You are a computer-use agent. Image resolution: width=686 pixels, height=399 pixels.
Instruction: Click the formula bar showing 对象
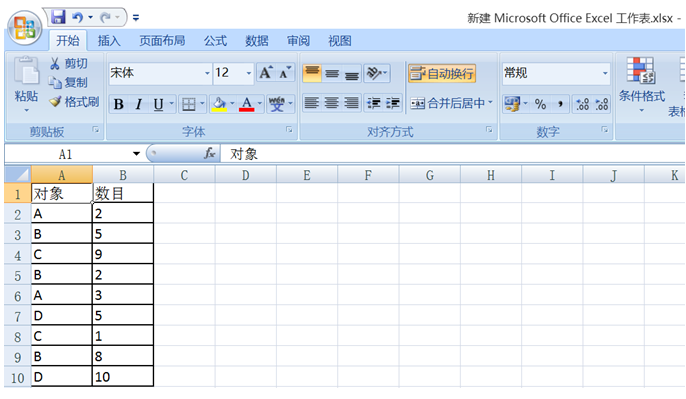(x=452, y=154)
